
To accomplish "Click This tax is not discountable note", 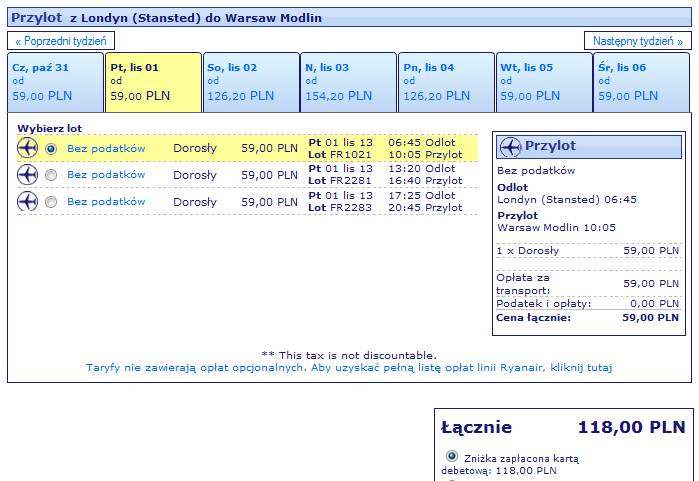I will [x=349, y=356].
